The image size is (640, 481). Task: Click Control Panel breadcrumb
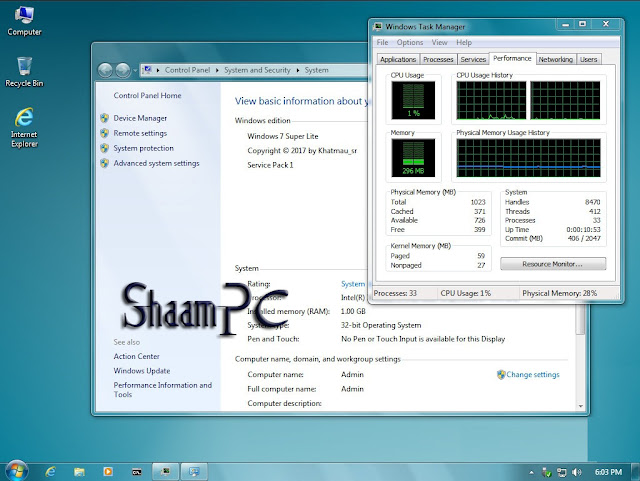187,70
